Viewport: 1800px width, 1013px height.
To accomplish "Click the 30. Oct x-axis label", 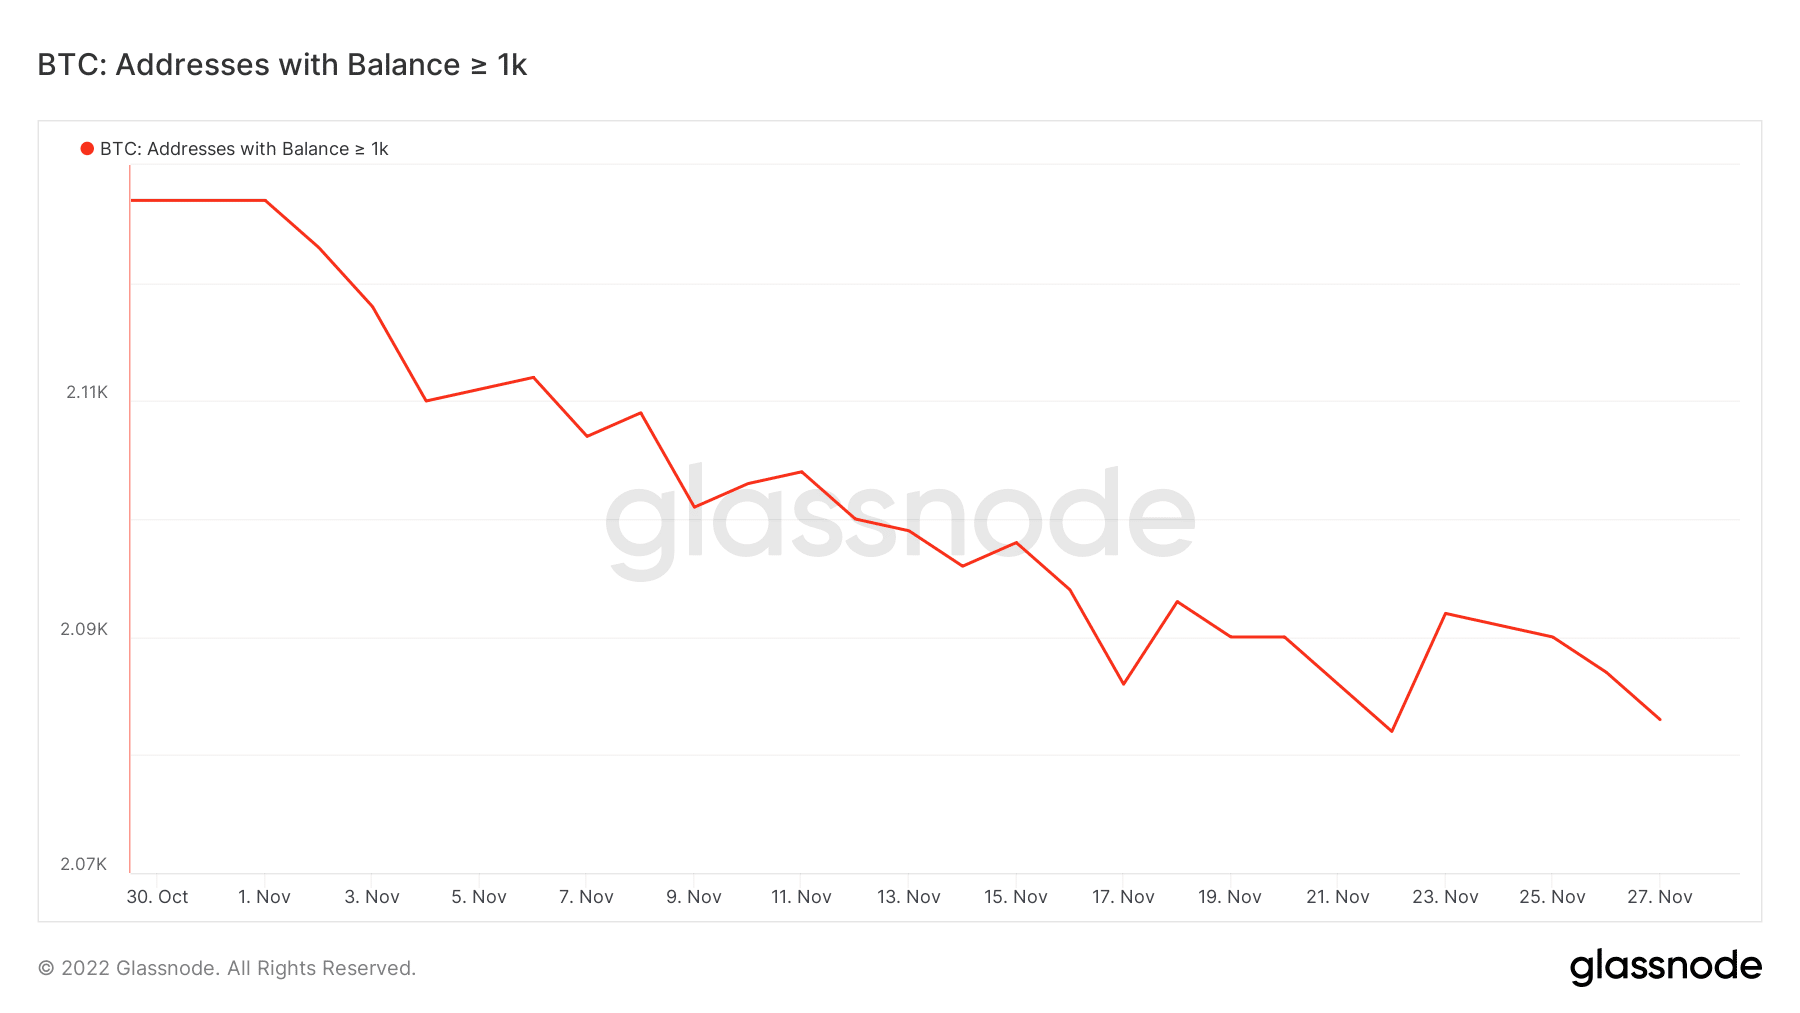I will (x=157, y=897).
